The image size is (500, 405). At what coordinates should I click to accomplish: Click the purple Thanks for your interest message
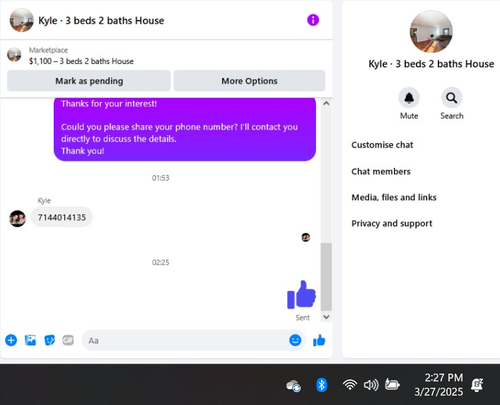click(185, 129)
